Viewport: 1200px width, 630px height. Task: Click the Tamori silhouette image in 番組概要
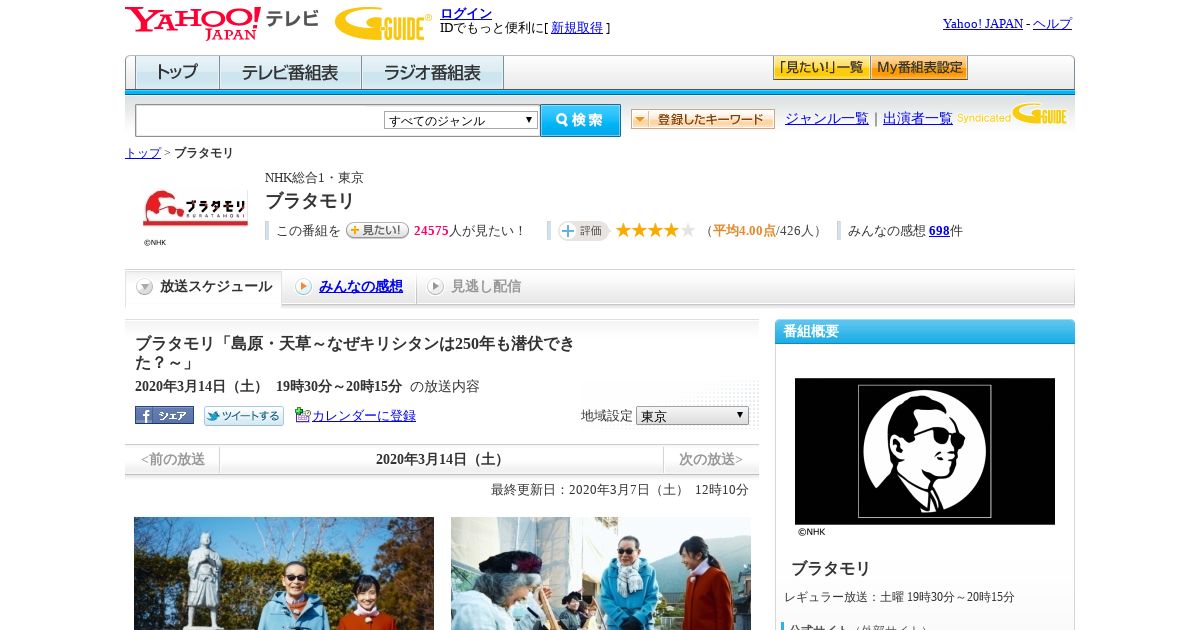point(925,451)
